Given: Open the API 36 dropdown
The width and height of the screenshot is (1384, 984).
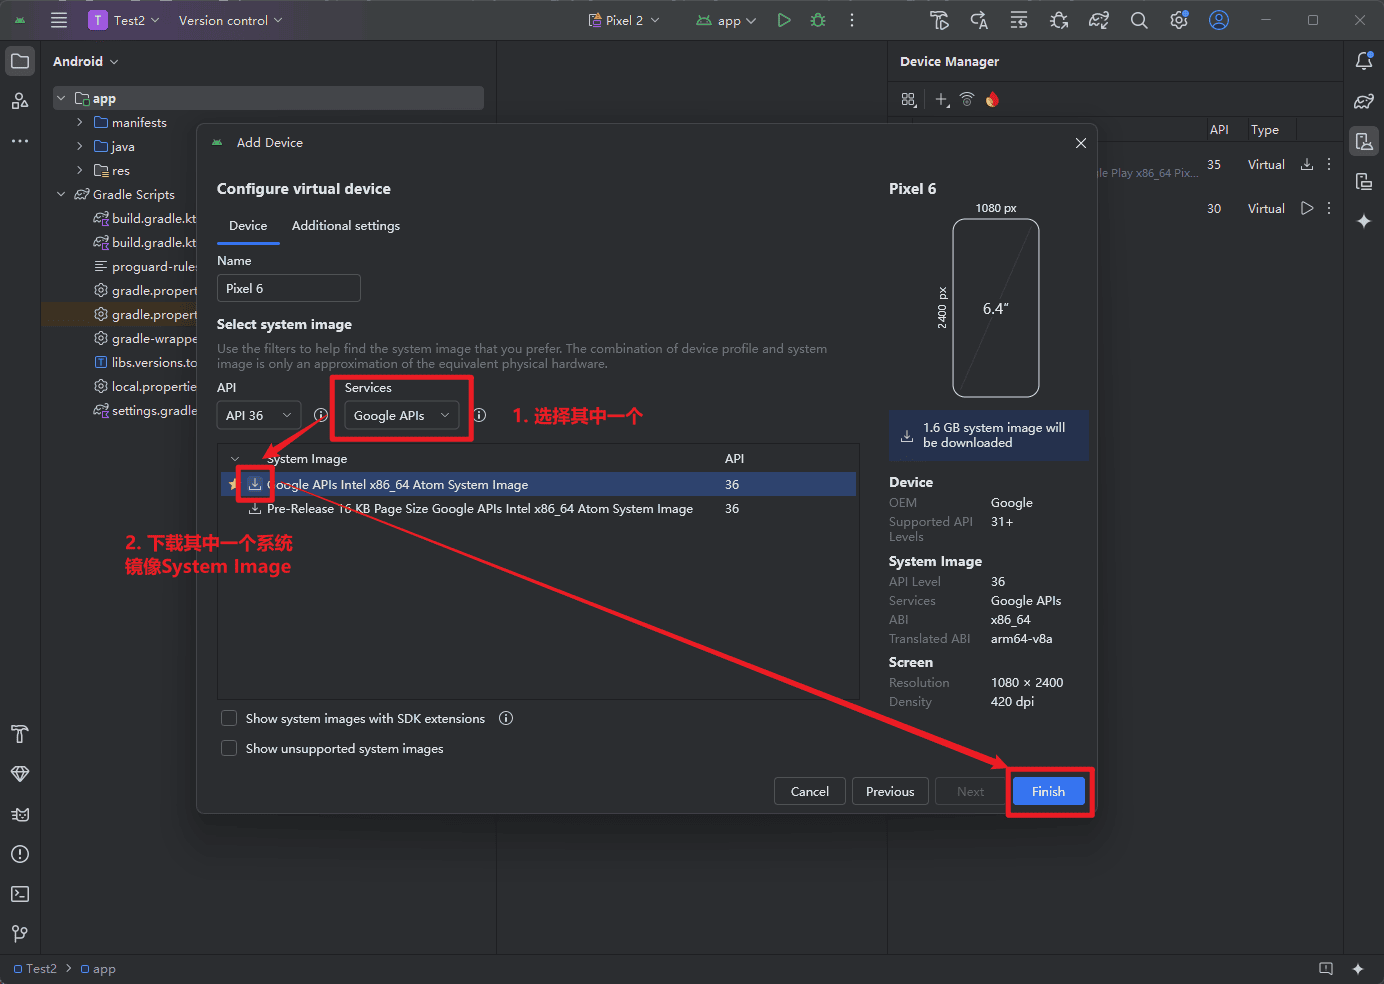Looking at the screenshot, I should pyautogui.click(x=258, y=415).
